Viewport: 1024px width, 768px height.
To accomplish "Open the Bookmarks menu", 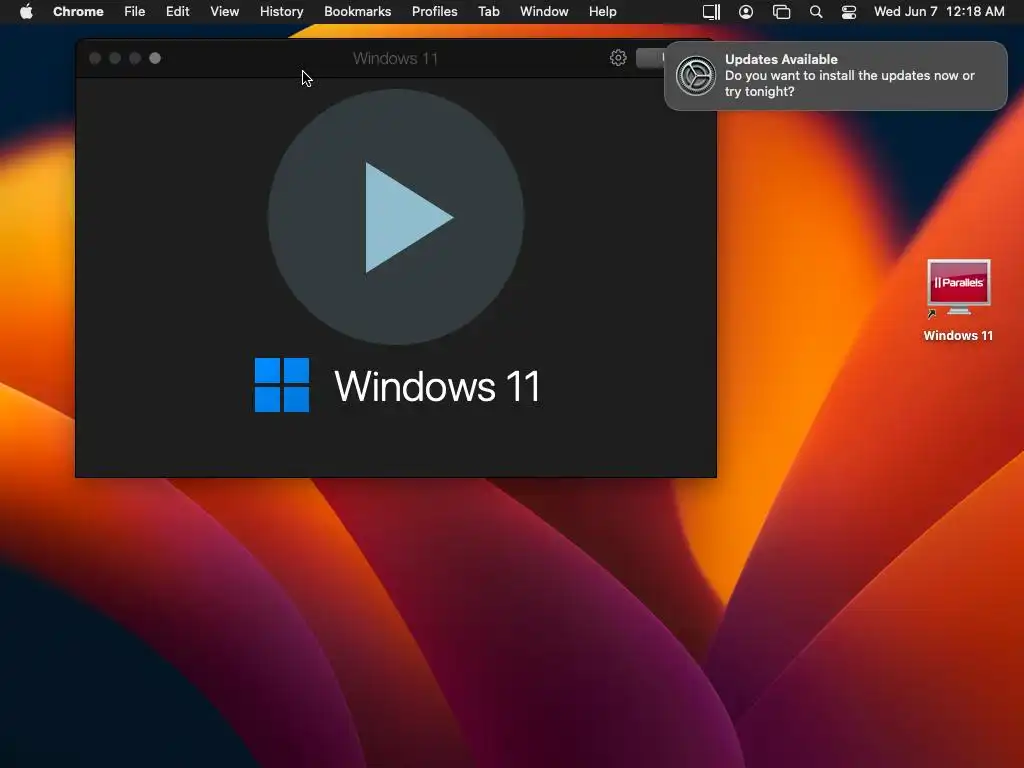I will pyautogui.click(x=357, y=11).
